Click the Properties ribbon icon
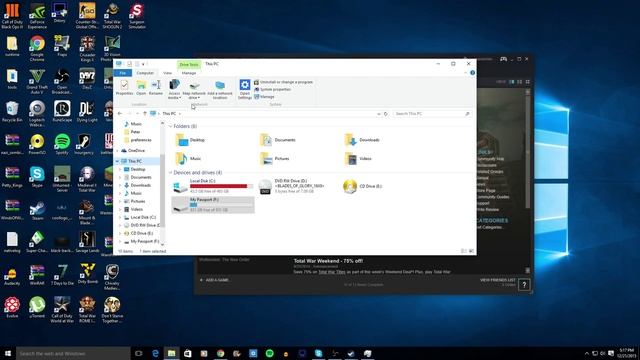640x360 pixels. 124,88
